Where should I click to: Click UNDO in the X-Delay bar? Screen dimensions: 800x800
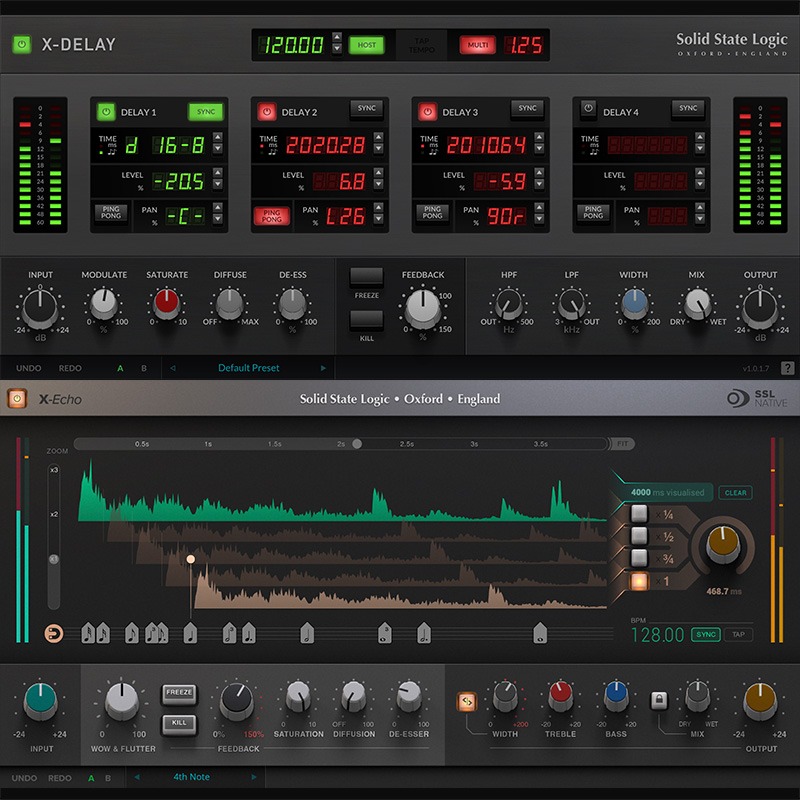[x=29, y=368]
